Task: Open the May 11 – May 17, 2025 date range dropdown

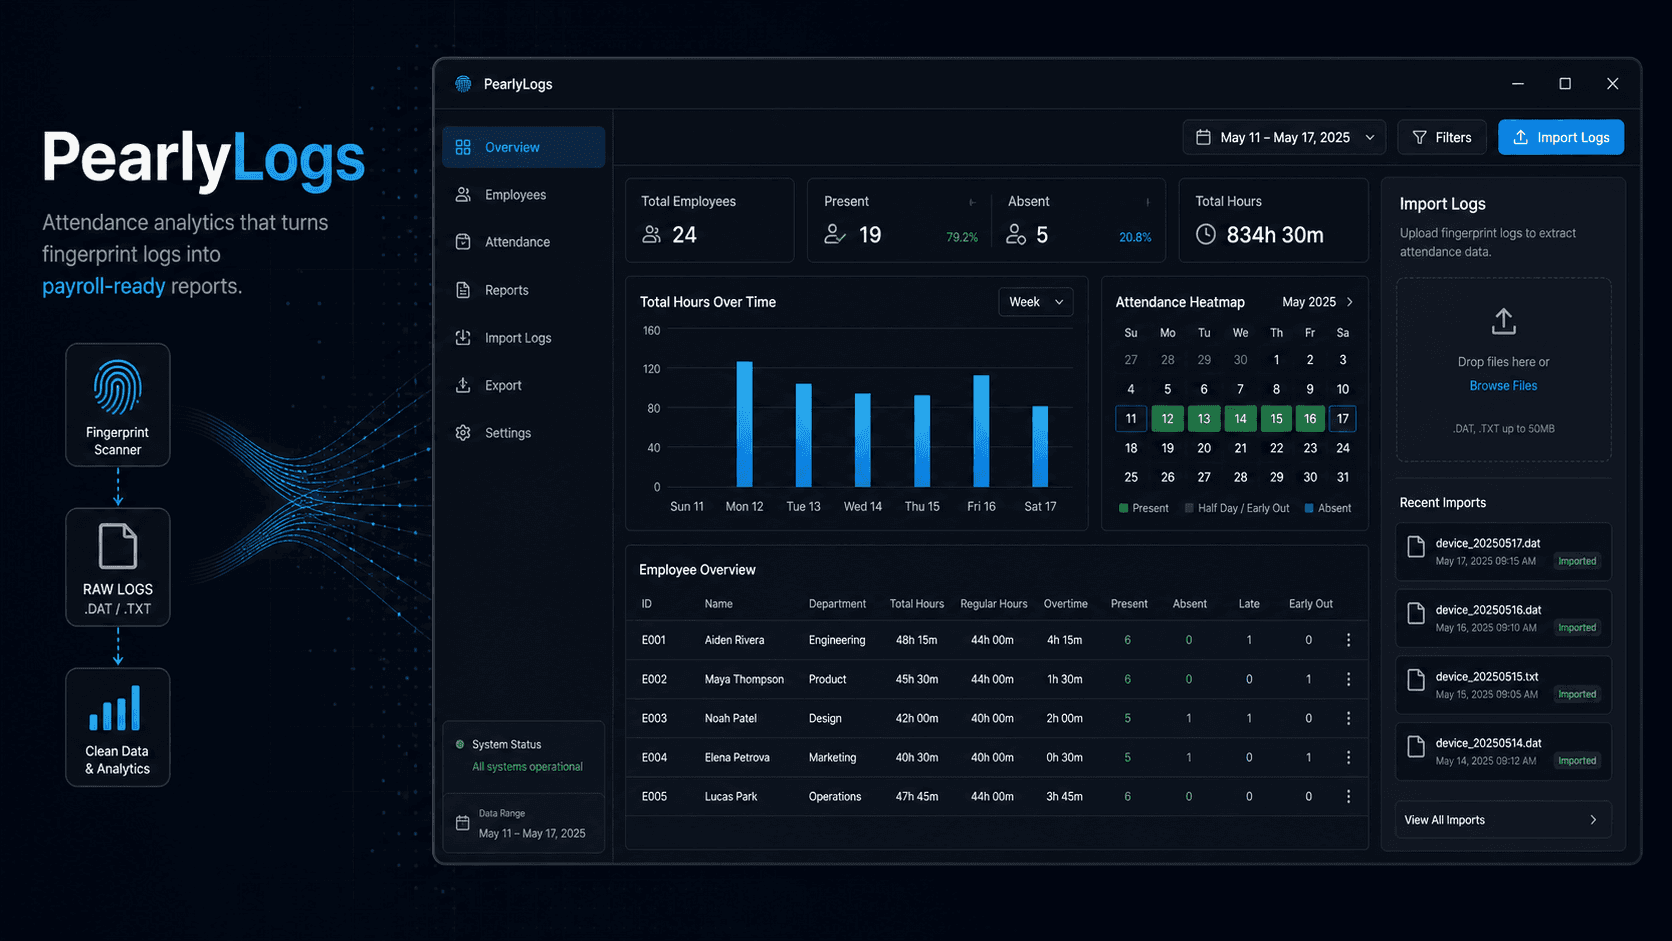Action: click(x=1284, y=138)
